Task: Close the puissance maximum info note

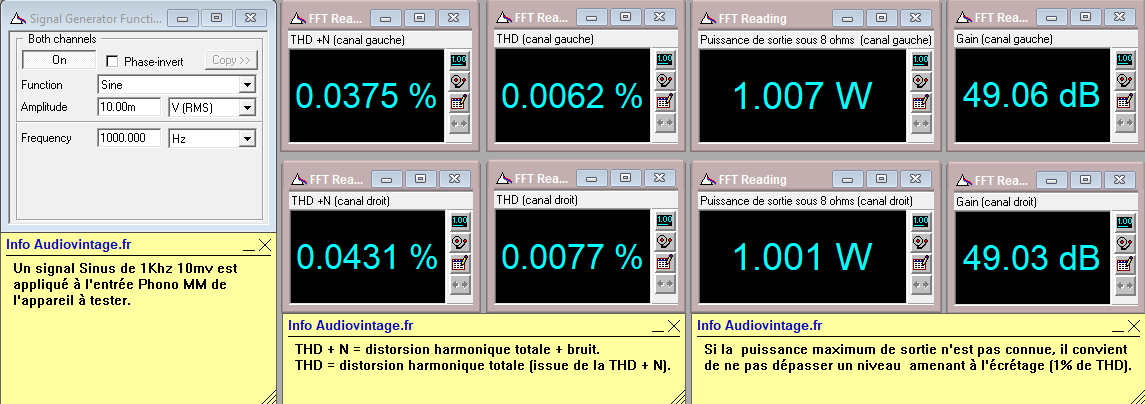Action: coord(1134,326)
